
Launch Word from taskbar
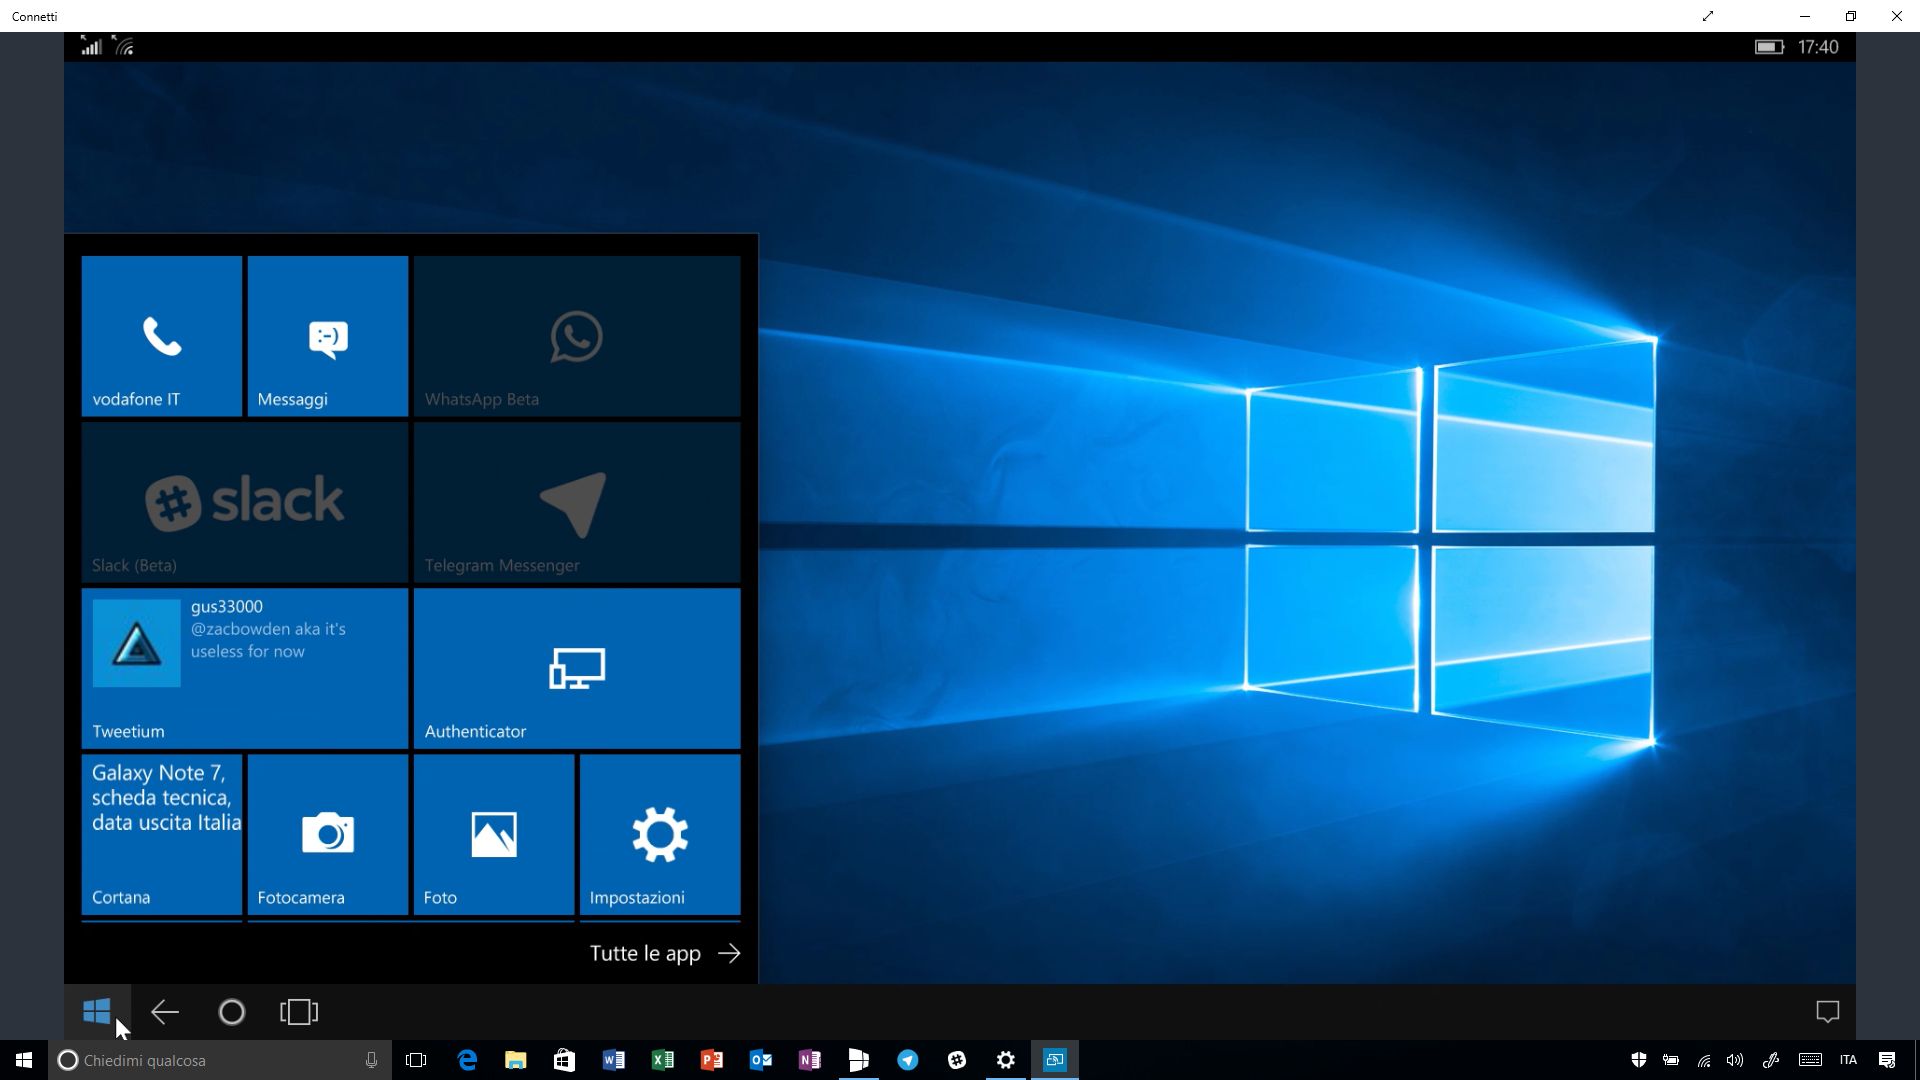[x=614, y=1060]
